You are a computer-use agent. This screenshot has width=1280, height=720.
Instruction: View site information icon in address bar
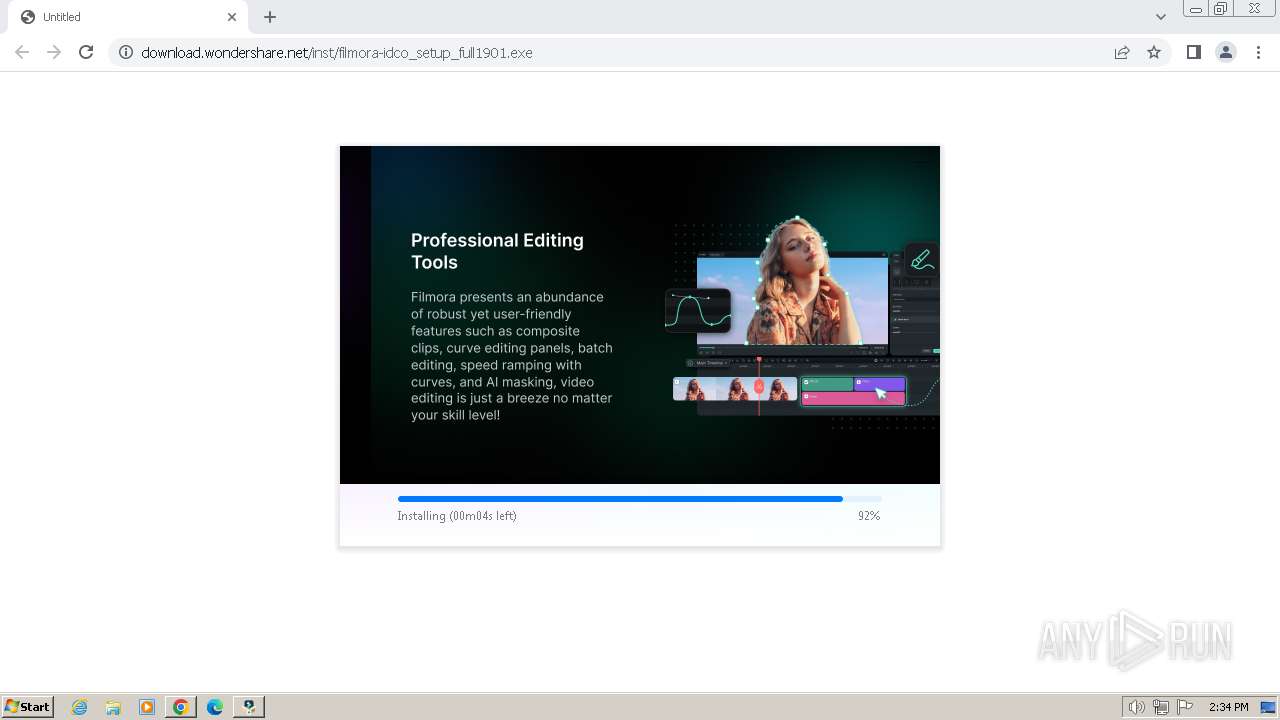126,52
